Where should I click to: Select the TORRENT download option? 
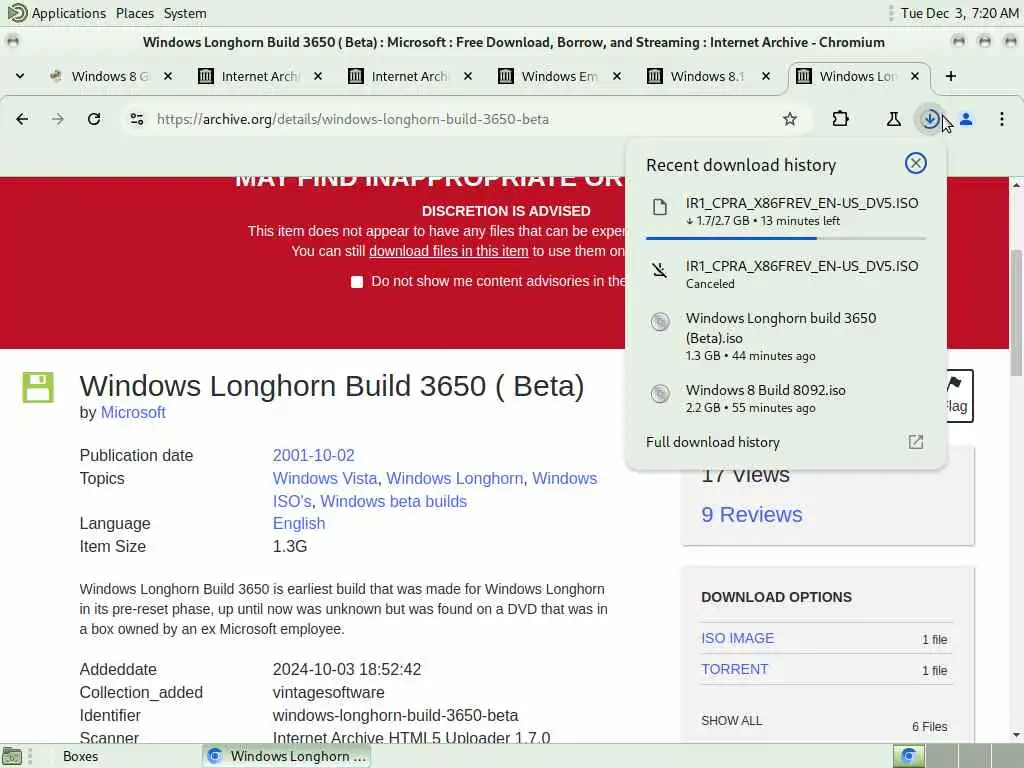(x=735, y=669)
